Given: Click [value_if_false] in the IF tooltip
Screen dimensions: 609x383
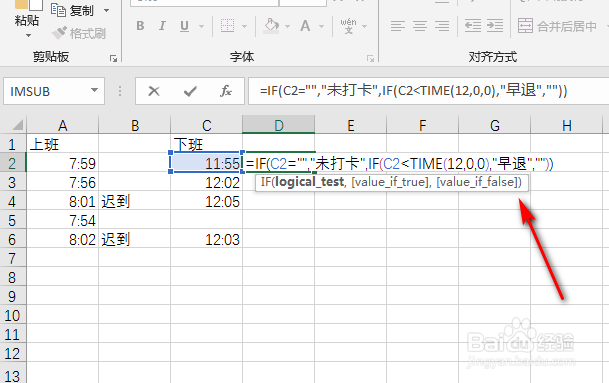Looking at the screenshot, I should point(477,182).
